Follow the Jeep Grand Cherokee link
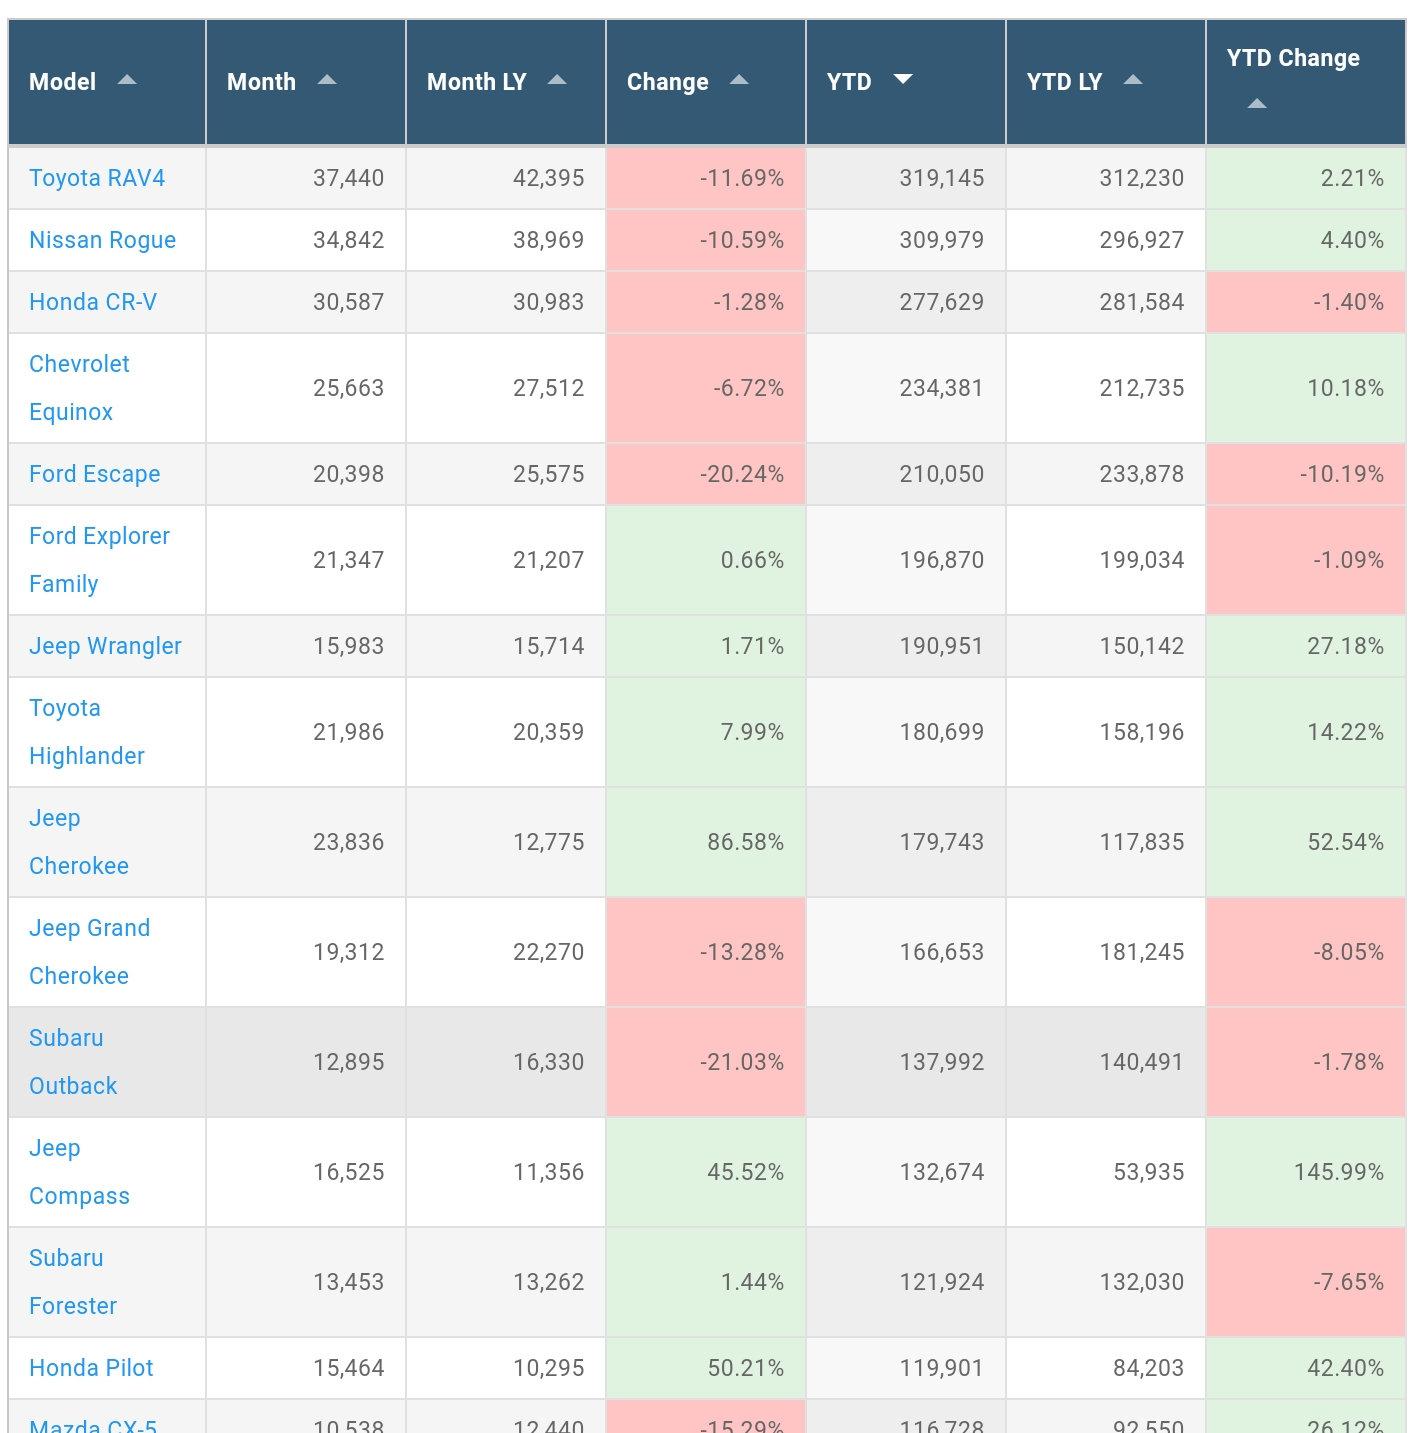This screenshot has width=1418, height=1433. (89, 952)
